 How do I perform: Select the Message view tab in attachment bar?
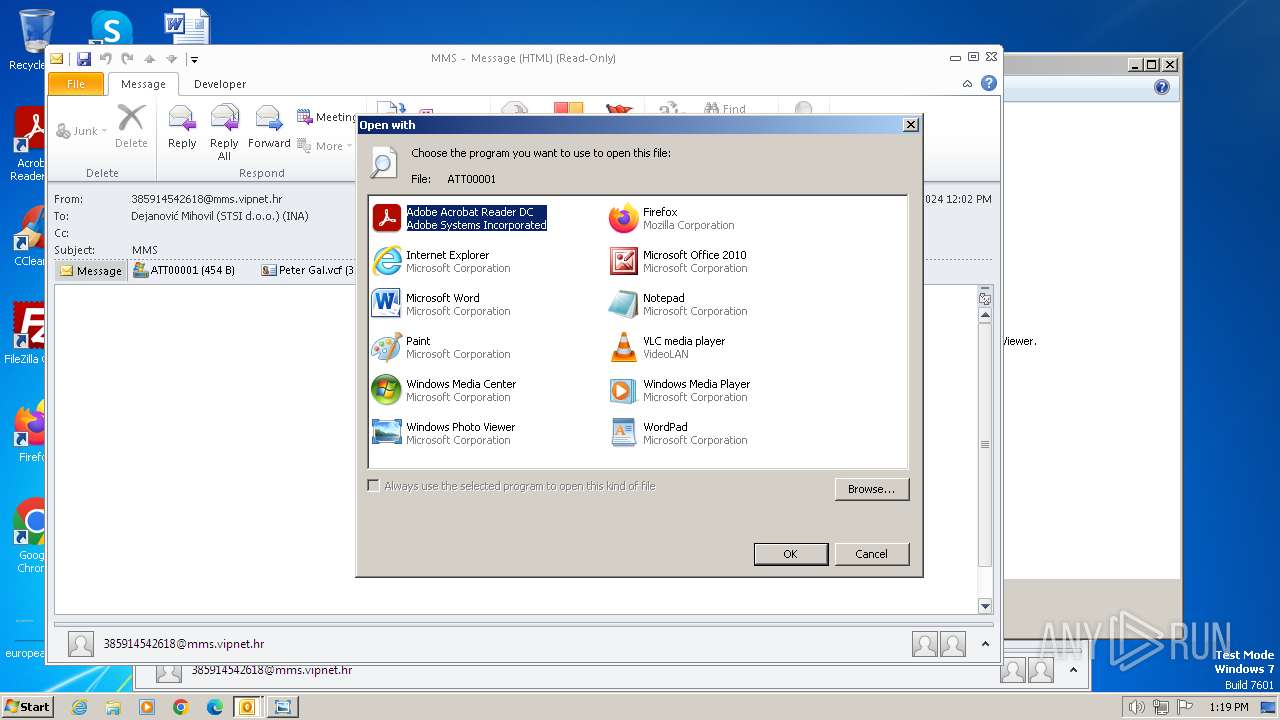[x=91, y=270]
